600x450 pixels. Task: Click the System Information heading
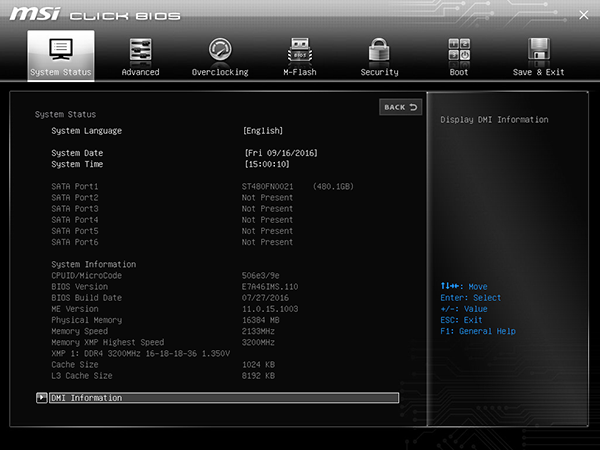(93, 264)
